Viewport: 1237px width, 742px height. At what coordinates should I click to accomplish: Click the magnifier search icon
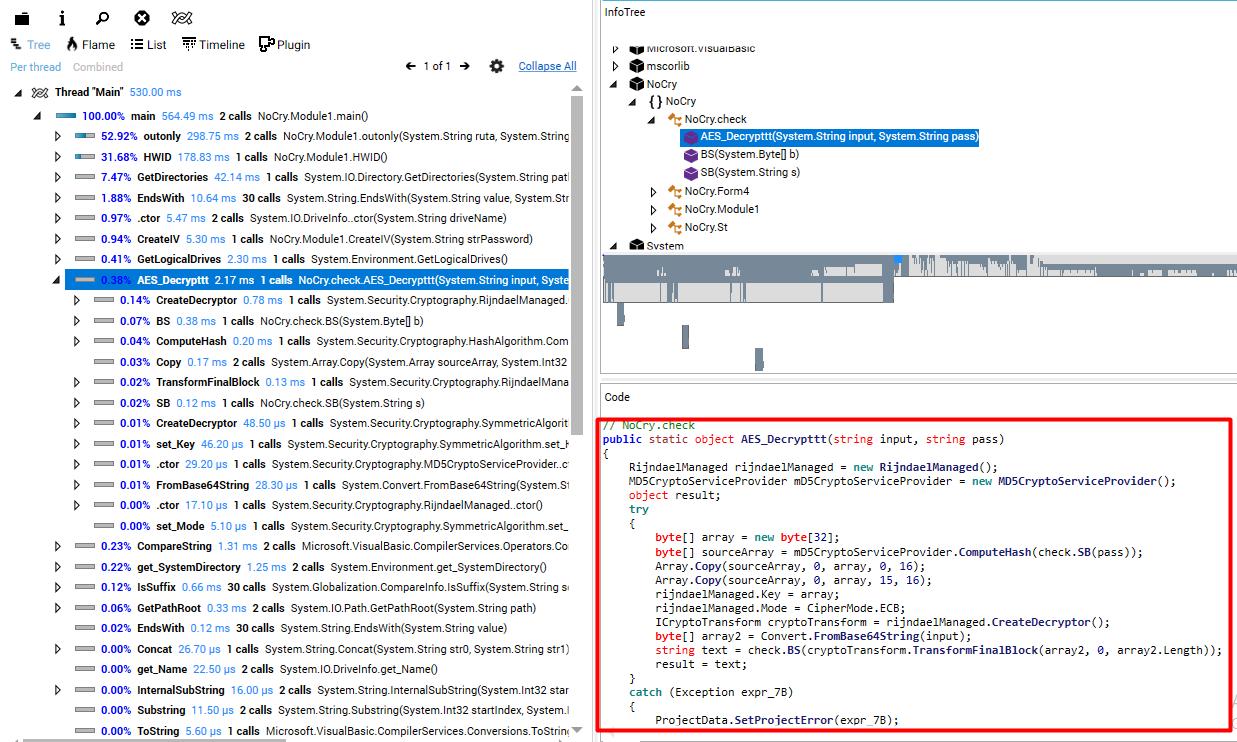102,18
